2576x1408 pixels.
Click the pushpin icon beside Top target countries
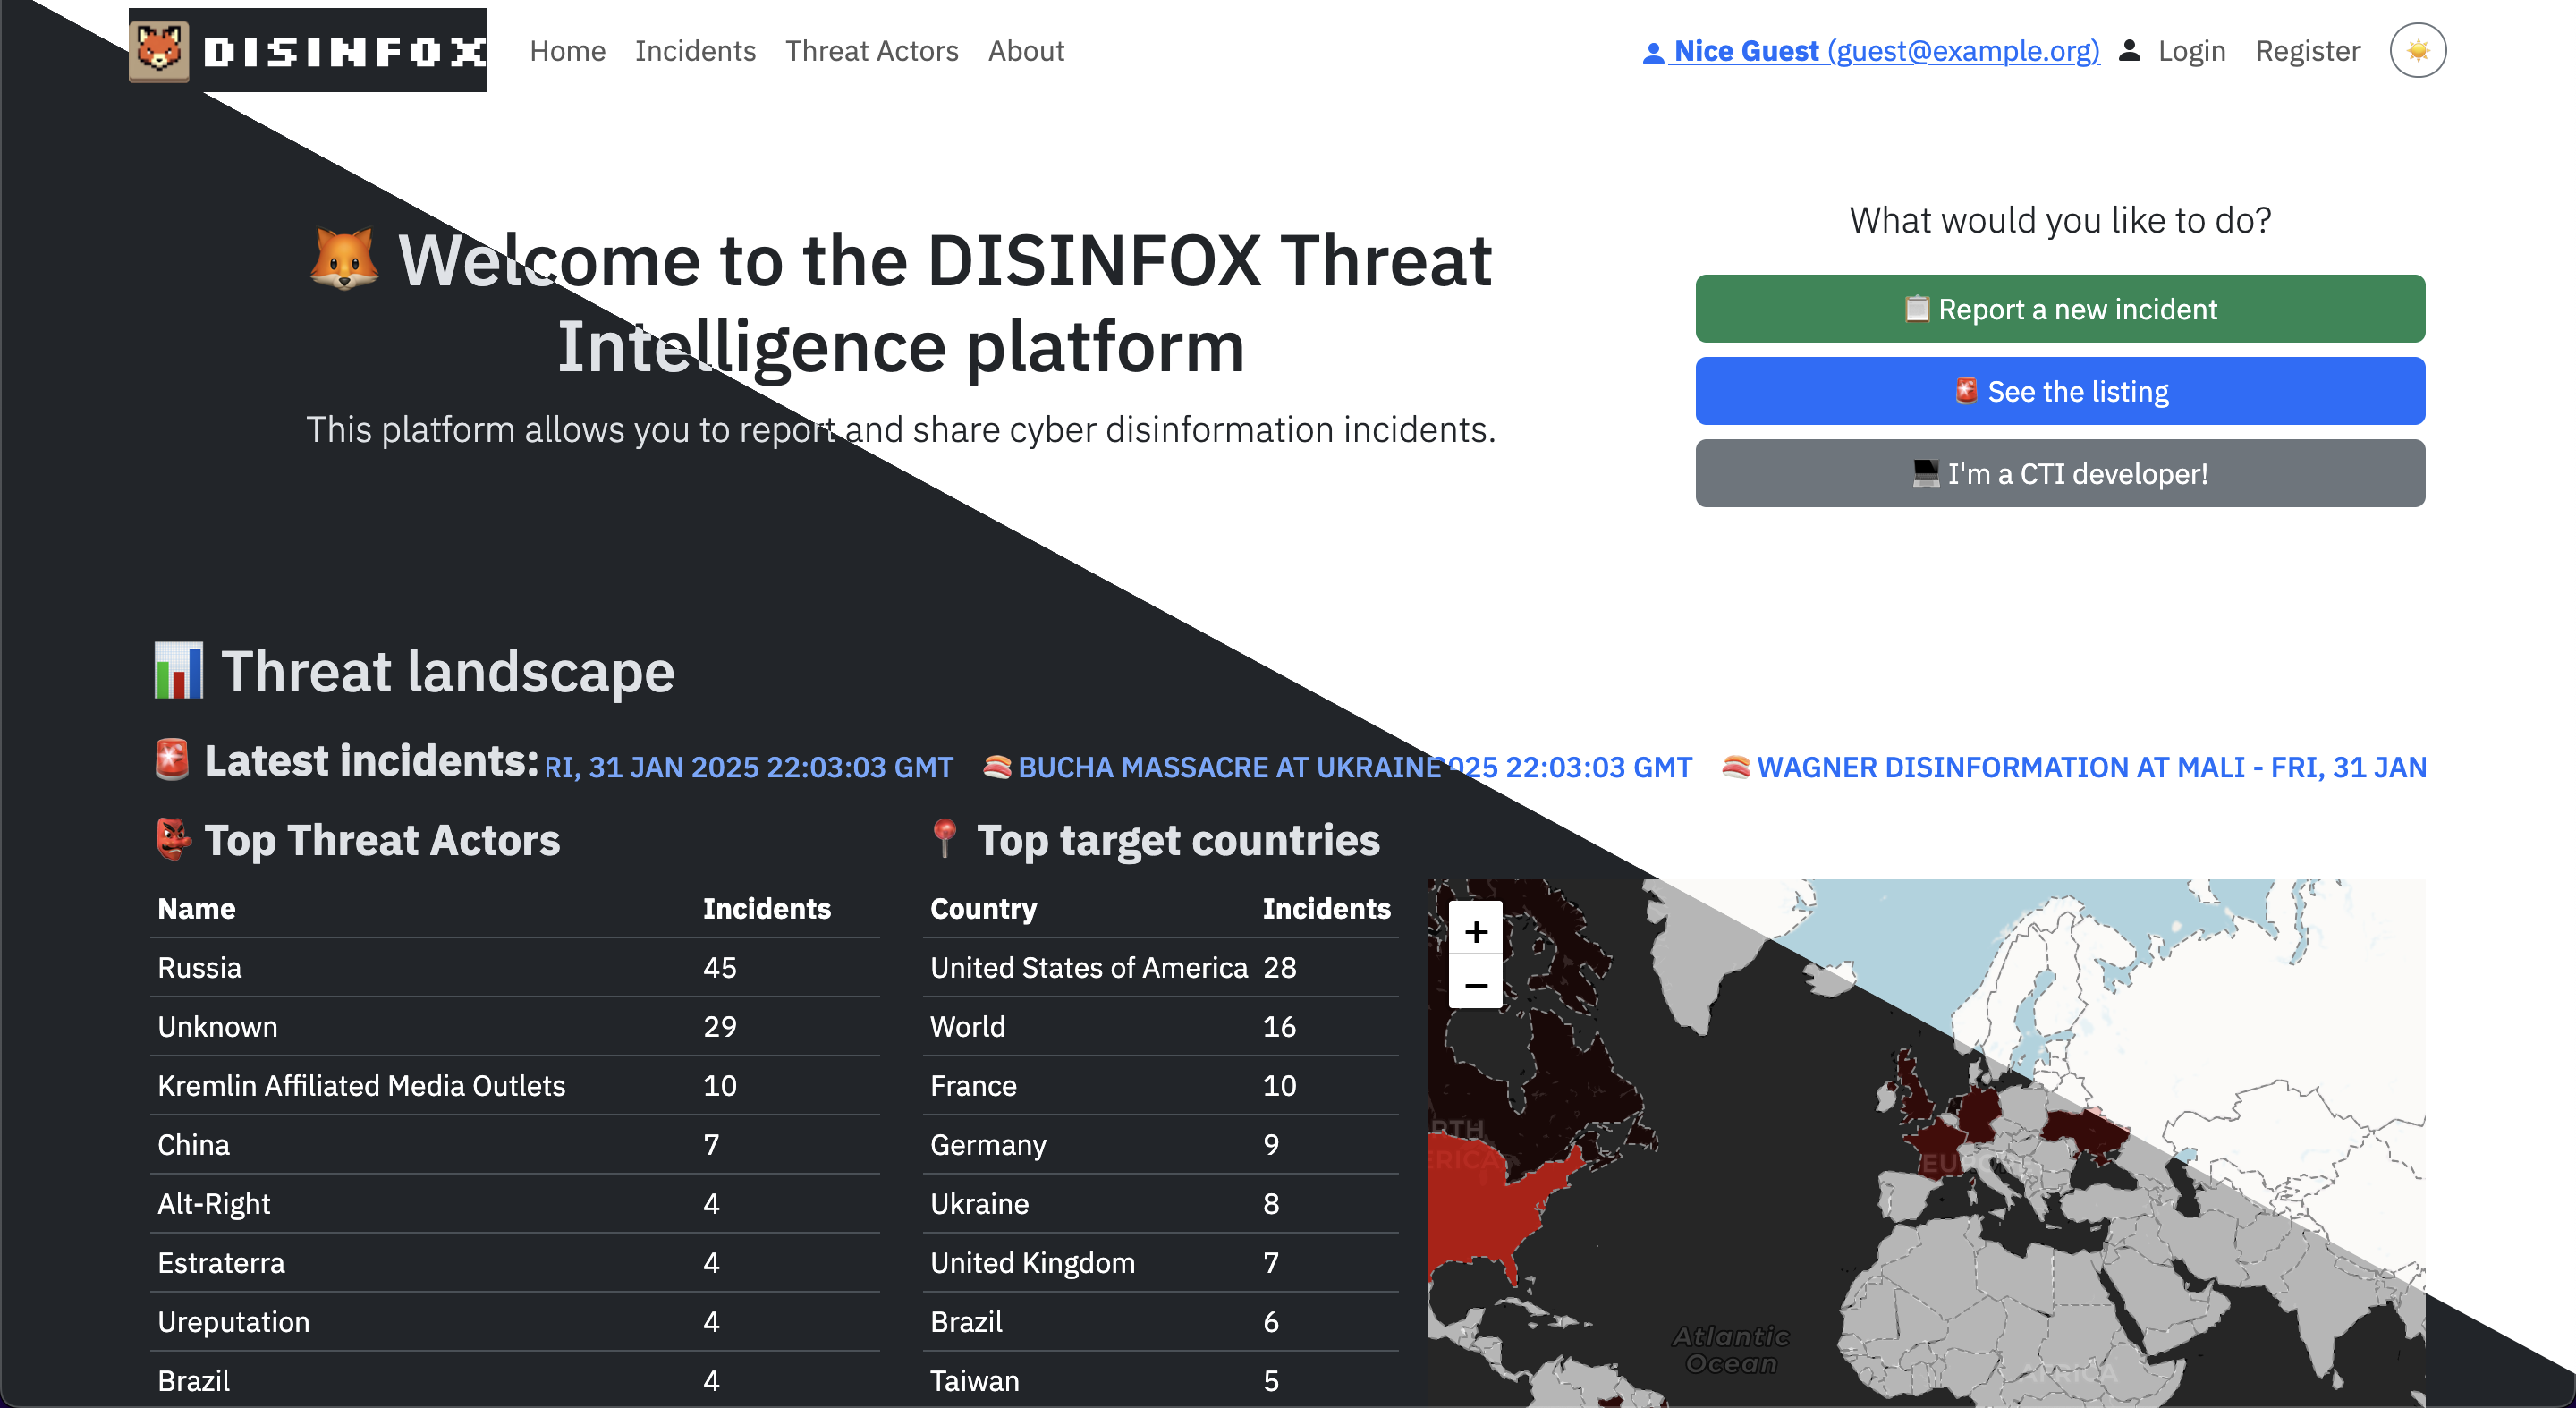[x=944, y=839]
